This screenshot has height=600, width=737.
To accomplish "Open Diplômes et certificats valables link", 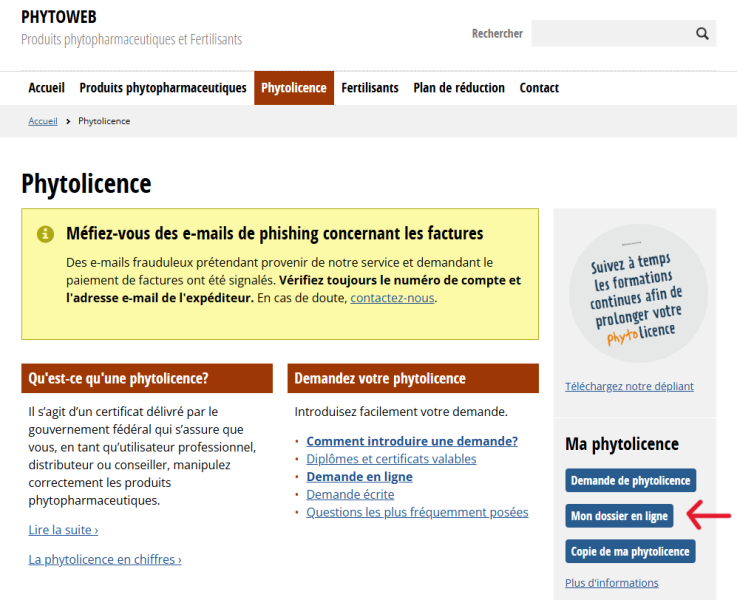I will coord(391,459).
